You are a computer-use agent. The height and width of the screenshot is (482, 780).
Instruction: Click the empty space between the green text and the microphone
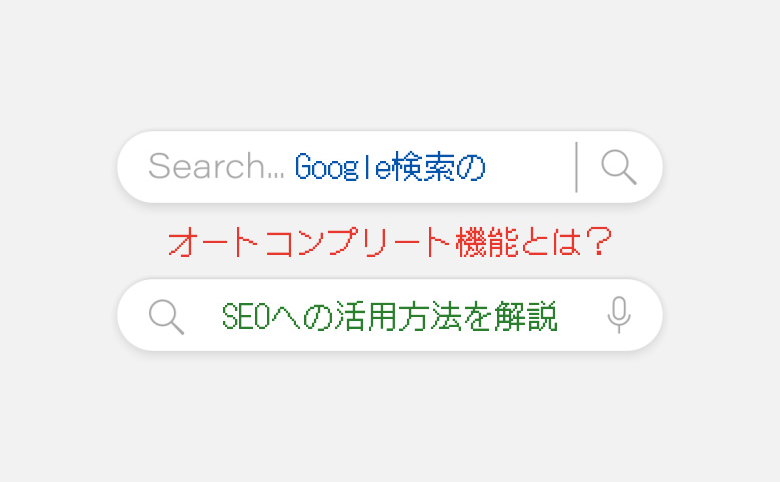[x=582, y=316]
